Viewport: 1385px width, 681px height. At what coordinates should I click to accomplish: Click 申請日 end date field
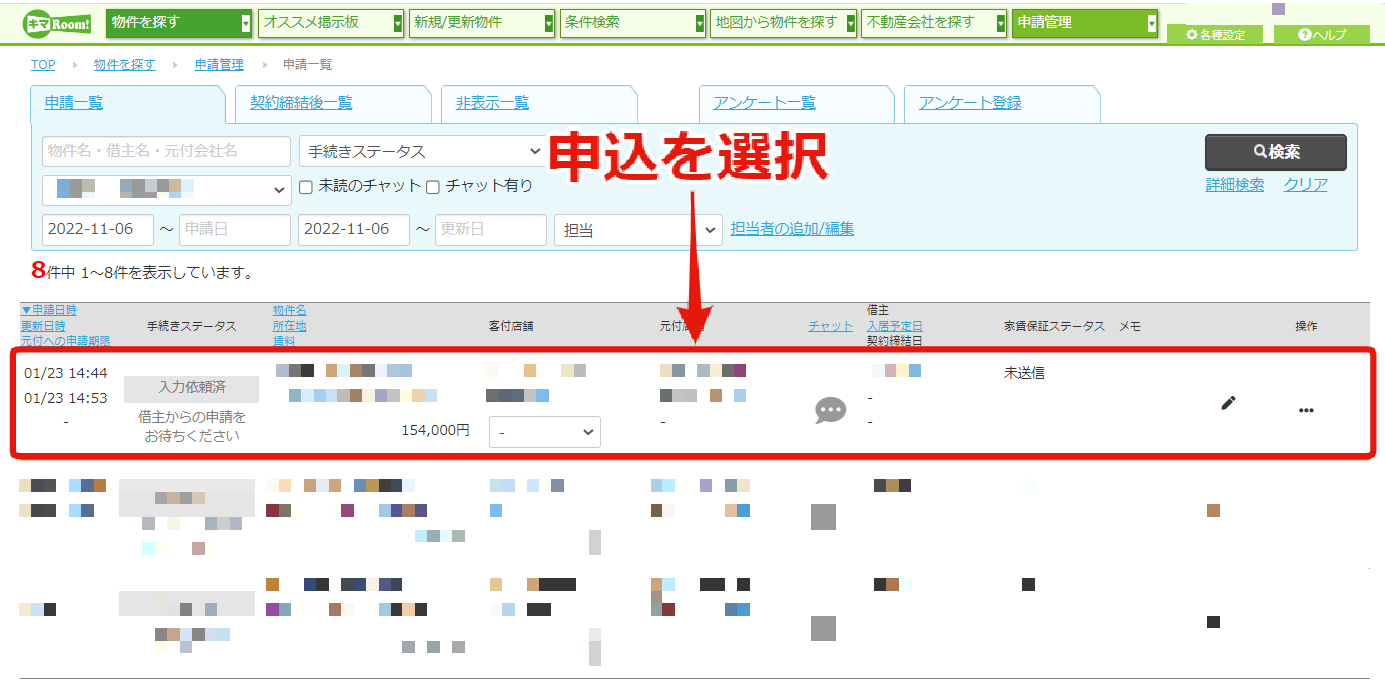click(x=235, y=229)
